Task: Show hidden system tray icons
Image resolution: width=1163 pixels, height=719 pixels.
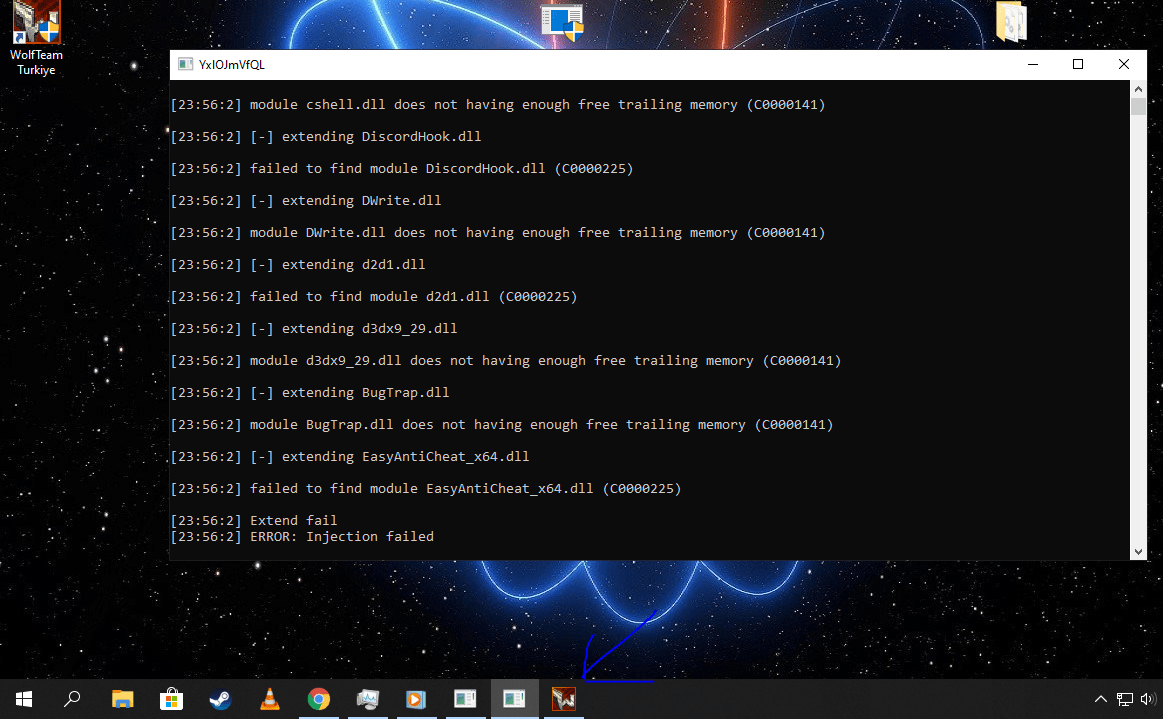Action: click(x=1101, y=699)
